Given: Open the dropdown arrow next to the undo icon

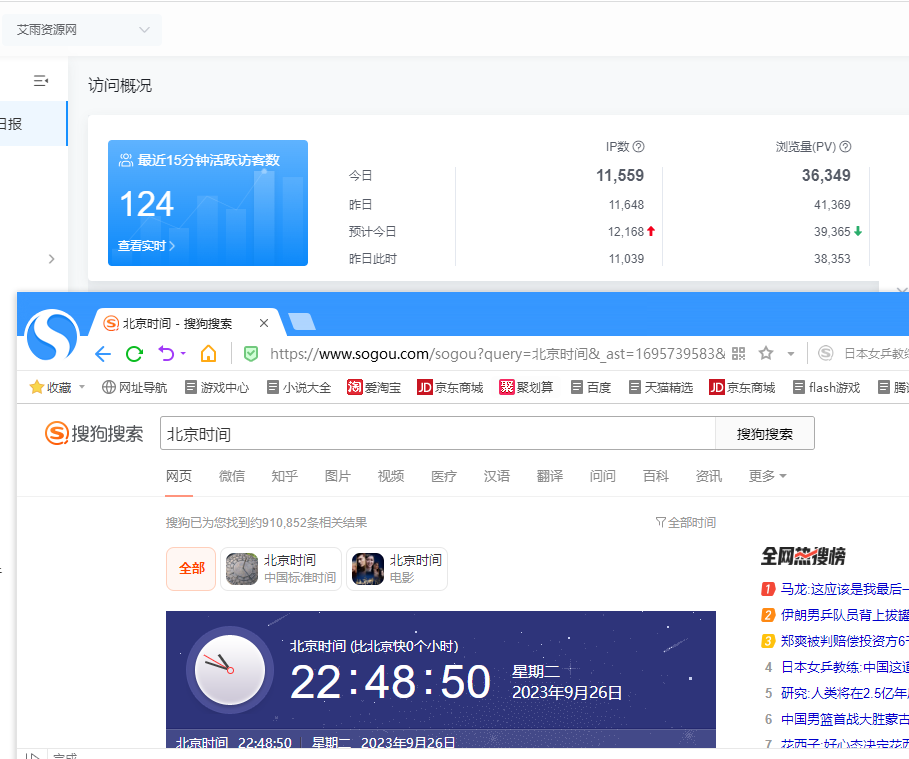Looking at the screenshot, I should pos(183,353).
